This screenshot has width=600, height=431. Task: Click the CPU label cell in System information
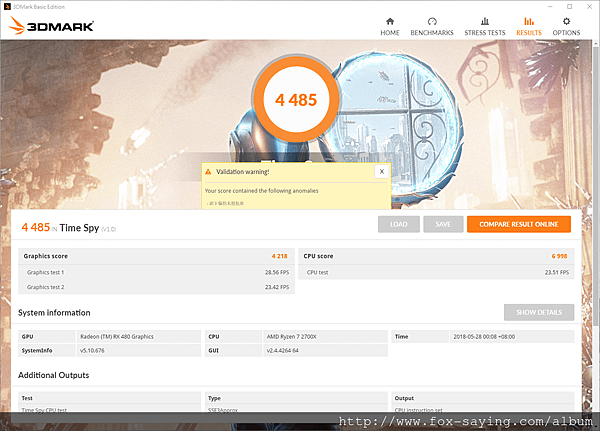pyautogui.click(x=233, y=336)
